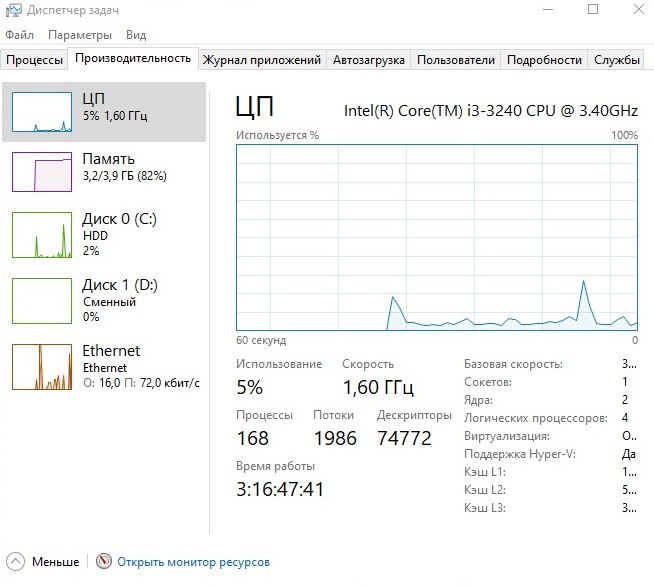Click the Процессы count 168
Viewport: 654px width, 585px height.
253,438
